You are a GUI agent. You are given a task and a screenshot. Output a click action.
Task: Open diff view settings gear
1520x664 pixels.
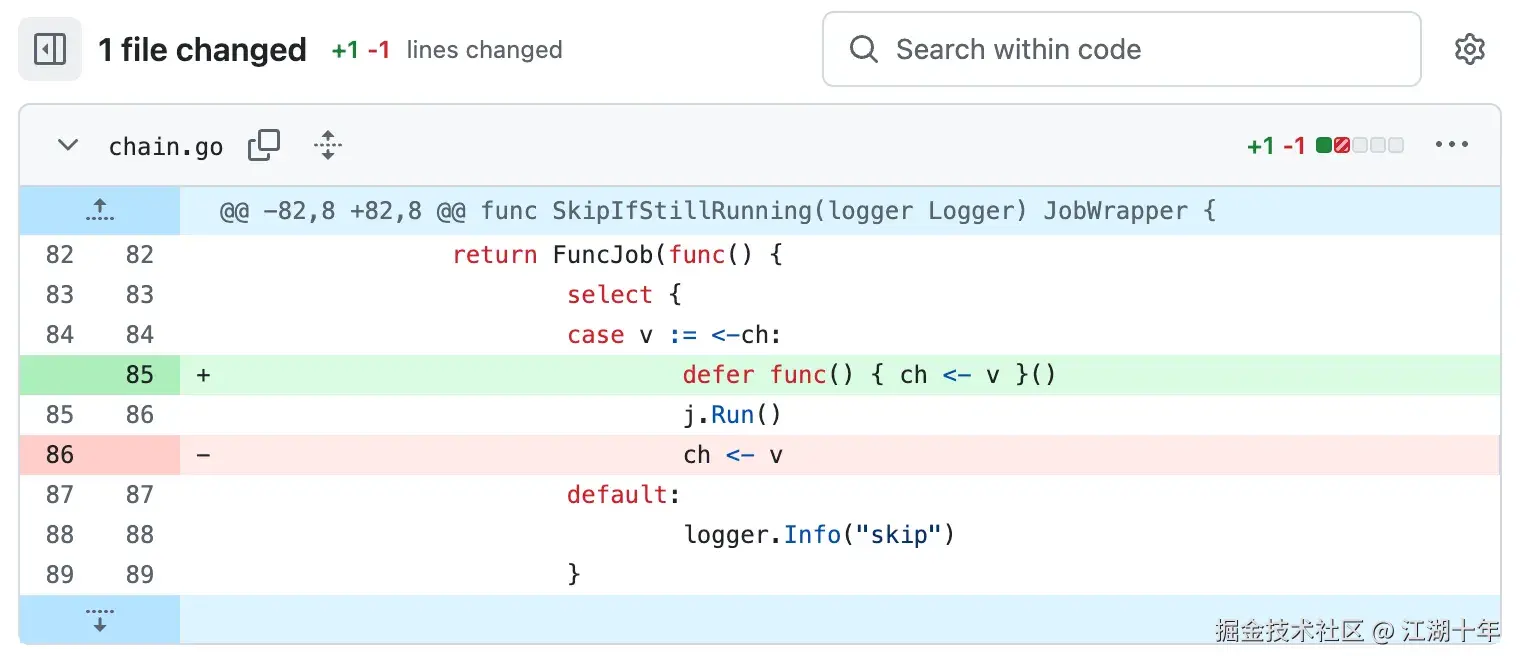(1469, 49)
